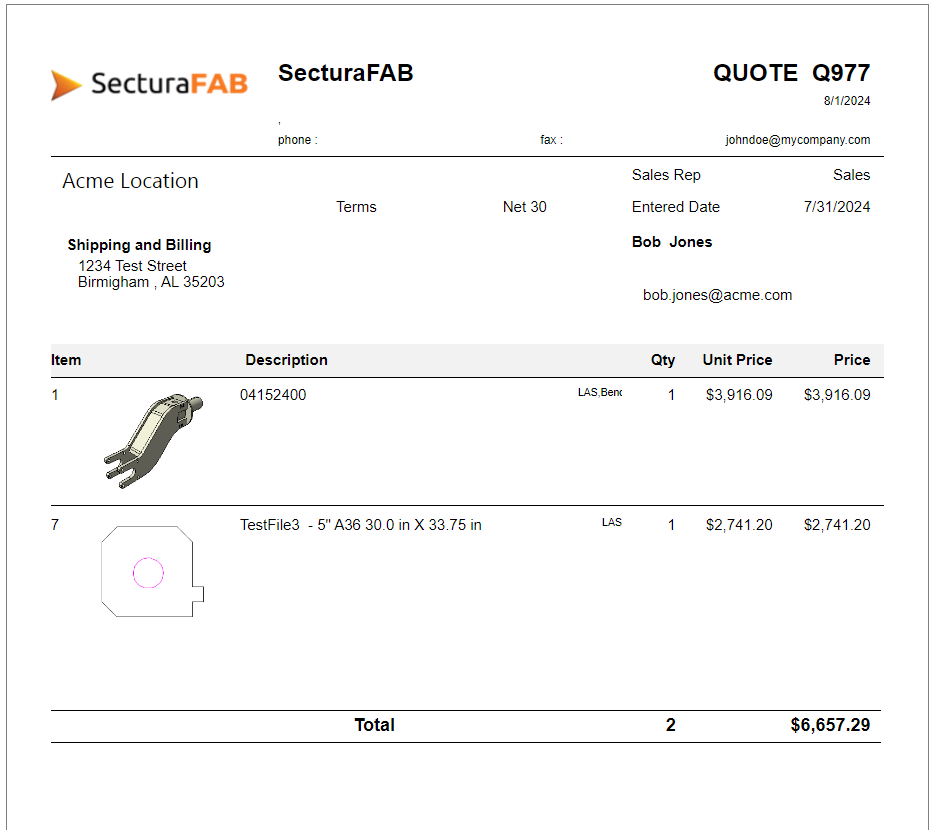Click the bob.jones@acme.com email link

[717, 295]
